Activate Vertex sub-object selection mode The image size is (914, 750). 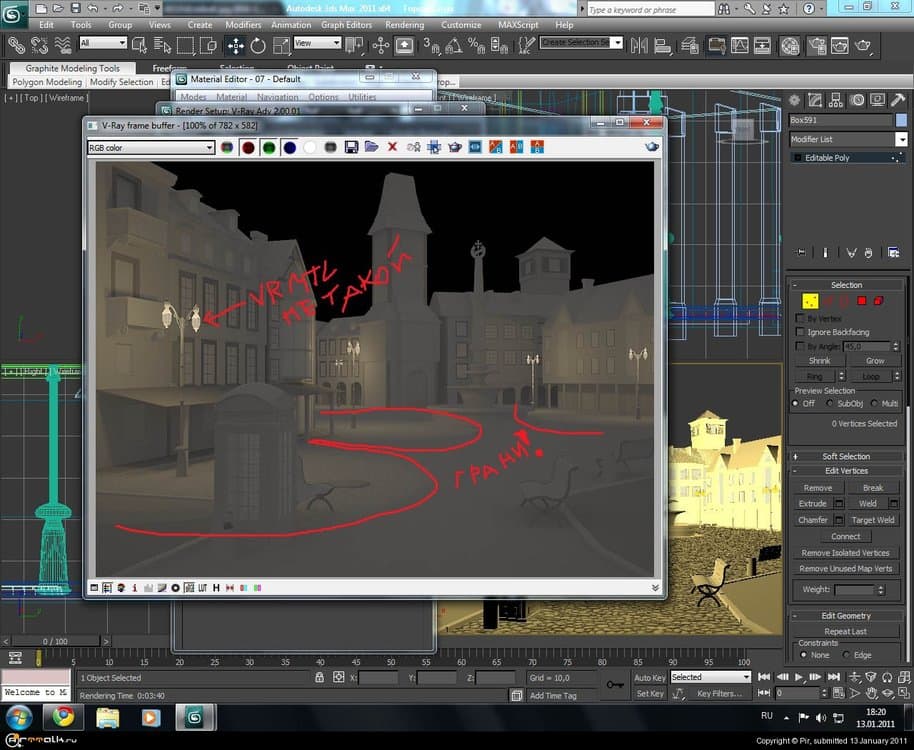pyautogui.click(x=811, y=301)
